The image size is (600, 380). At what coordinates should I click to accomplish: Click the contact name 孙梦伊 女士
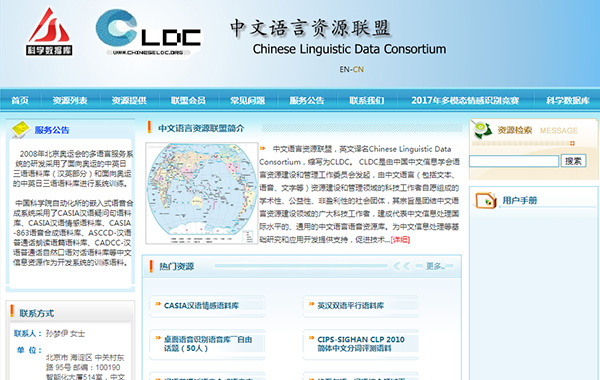[65, 334]
